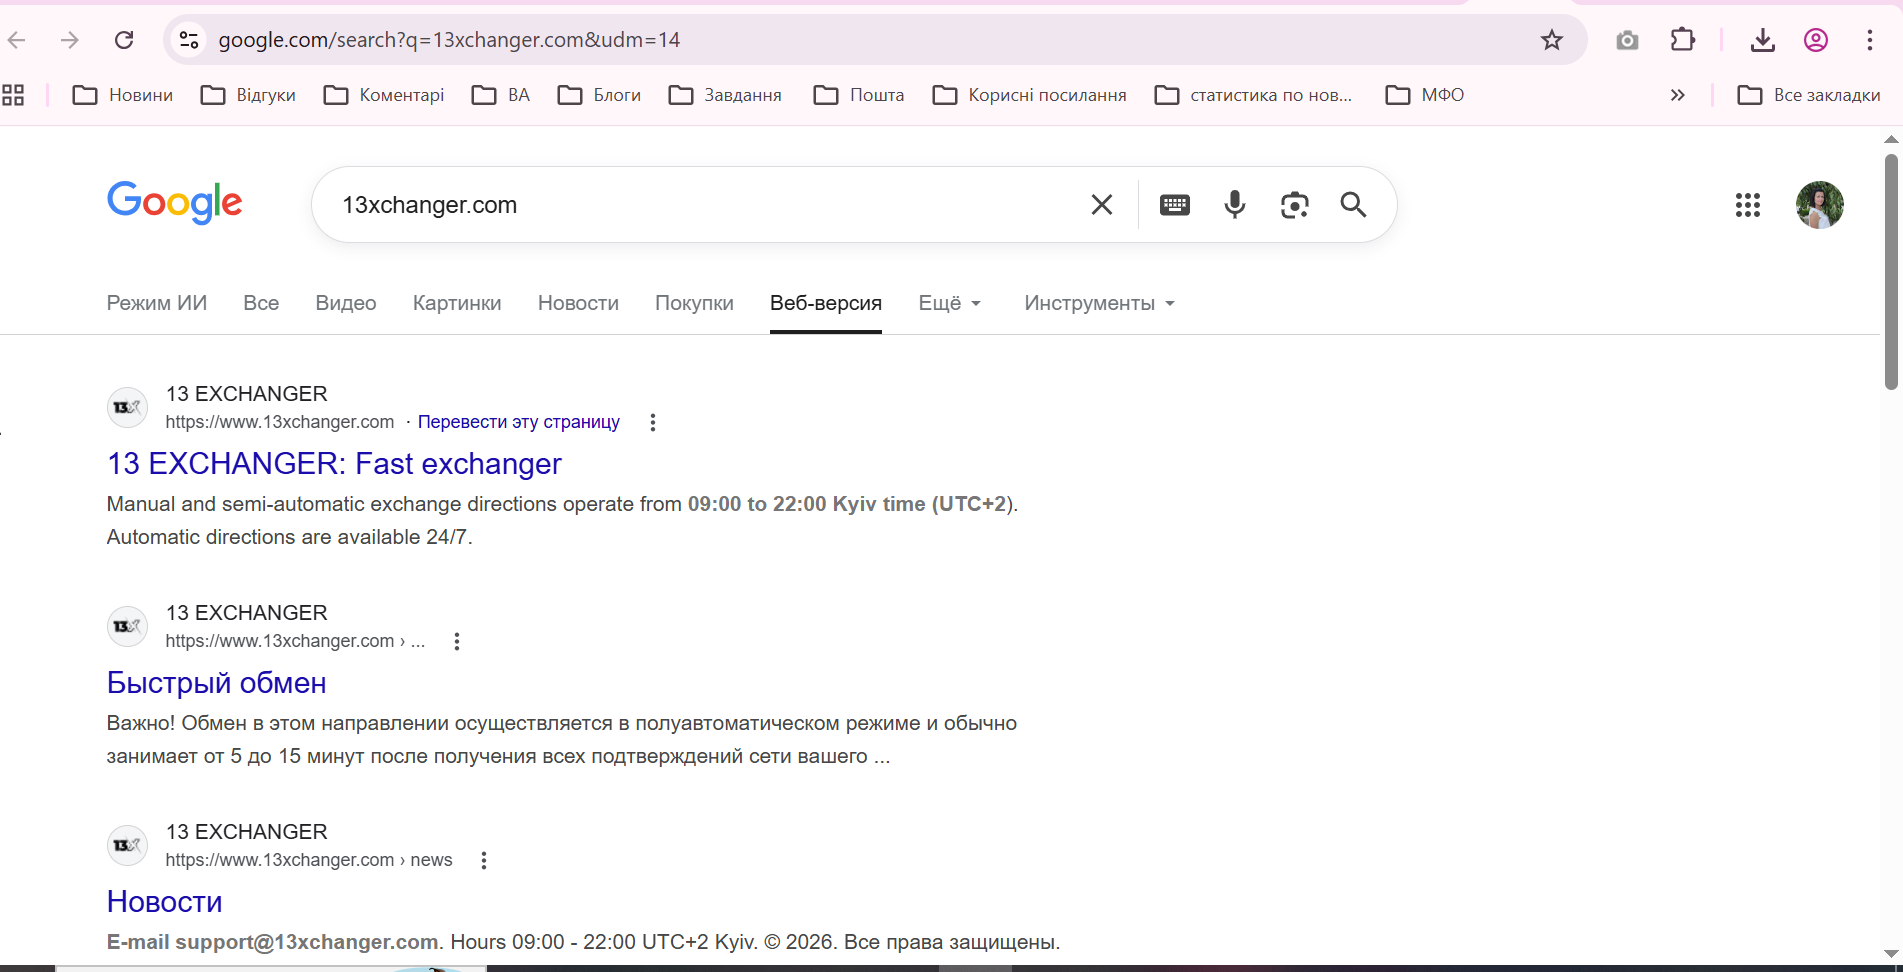Open options for the Быстрый обмен result
This screenshot has height=972, width=1903.
(457, 641)
